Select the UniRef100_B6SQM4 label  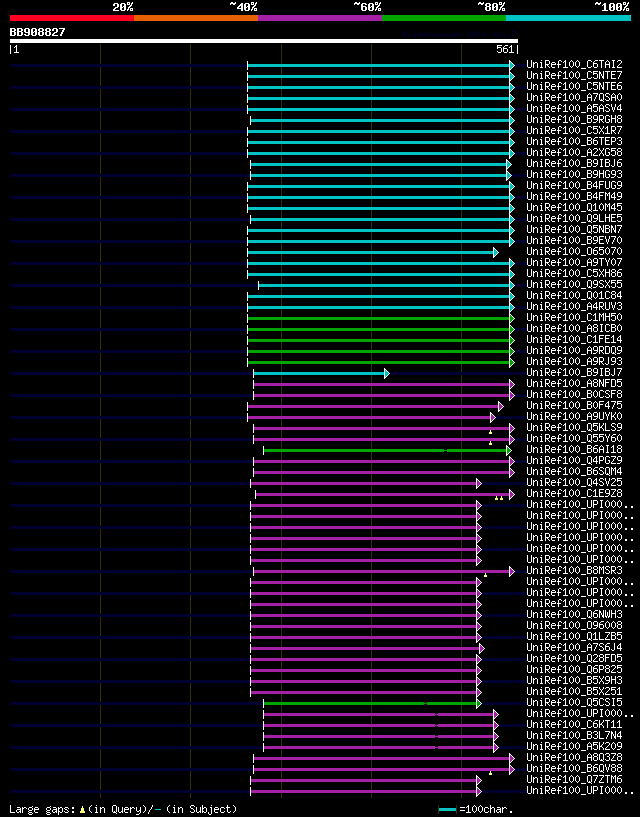click(574, 471)
